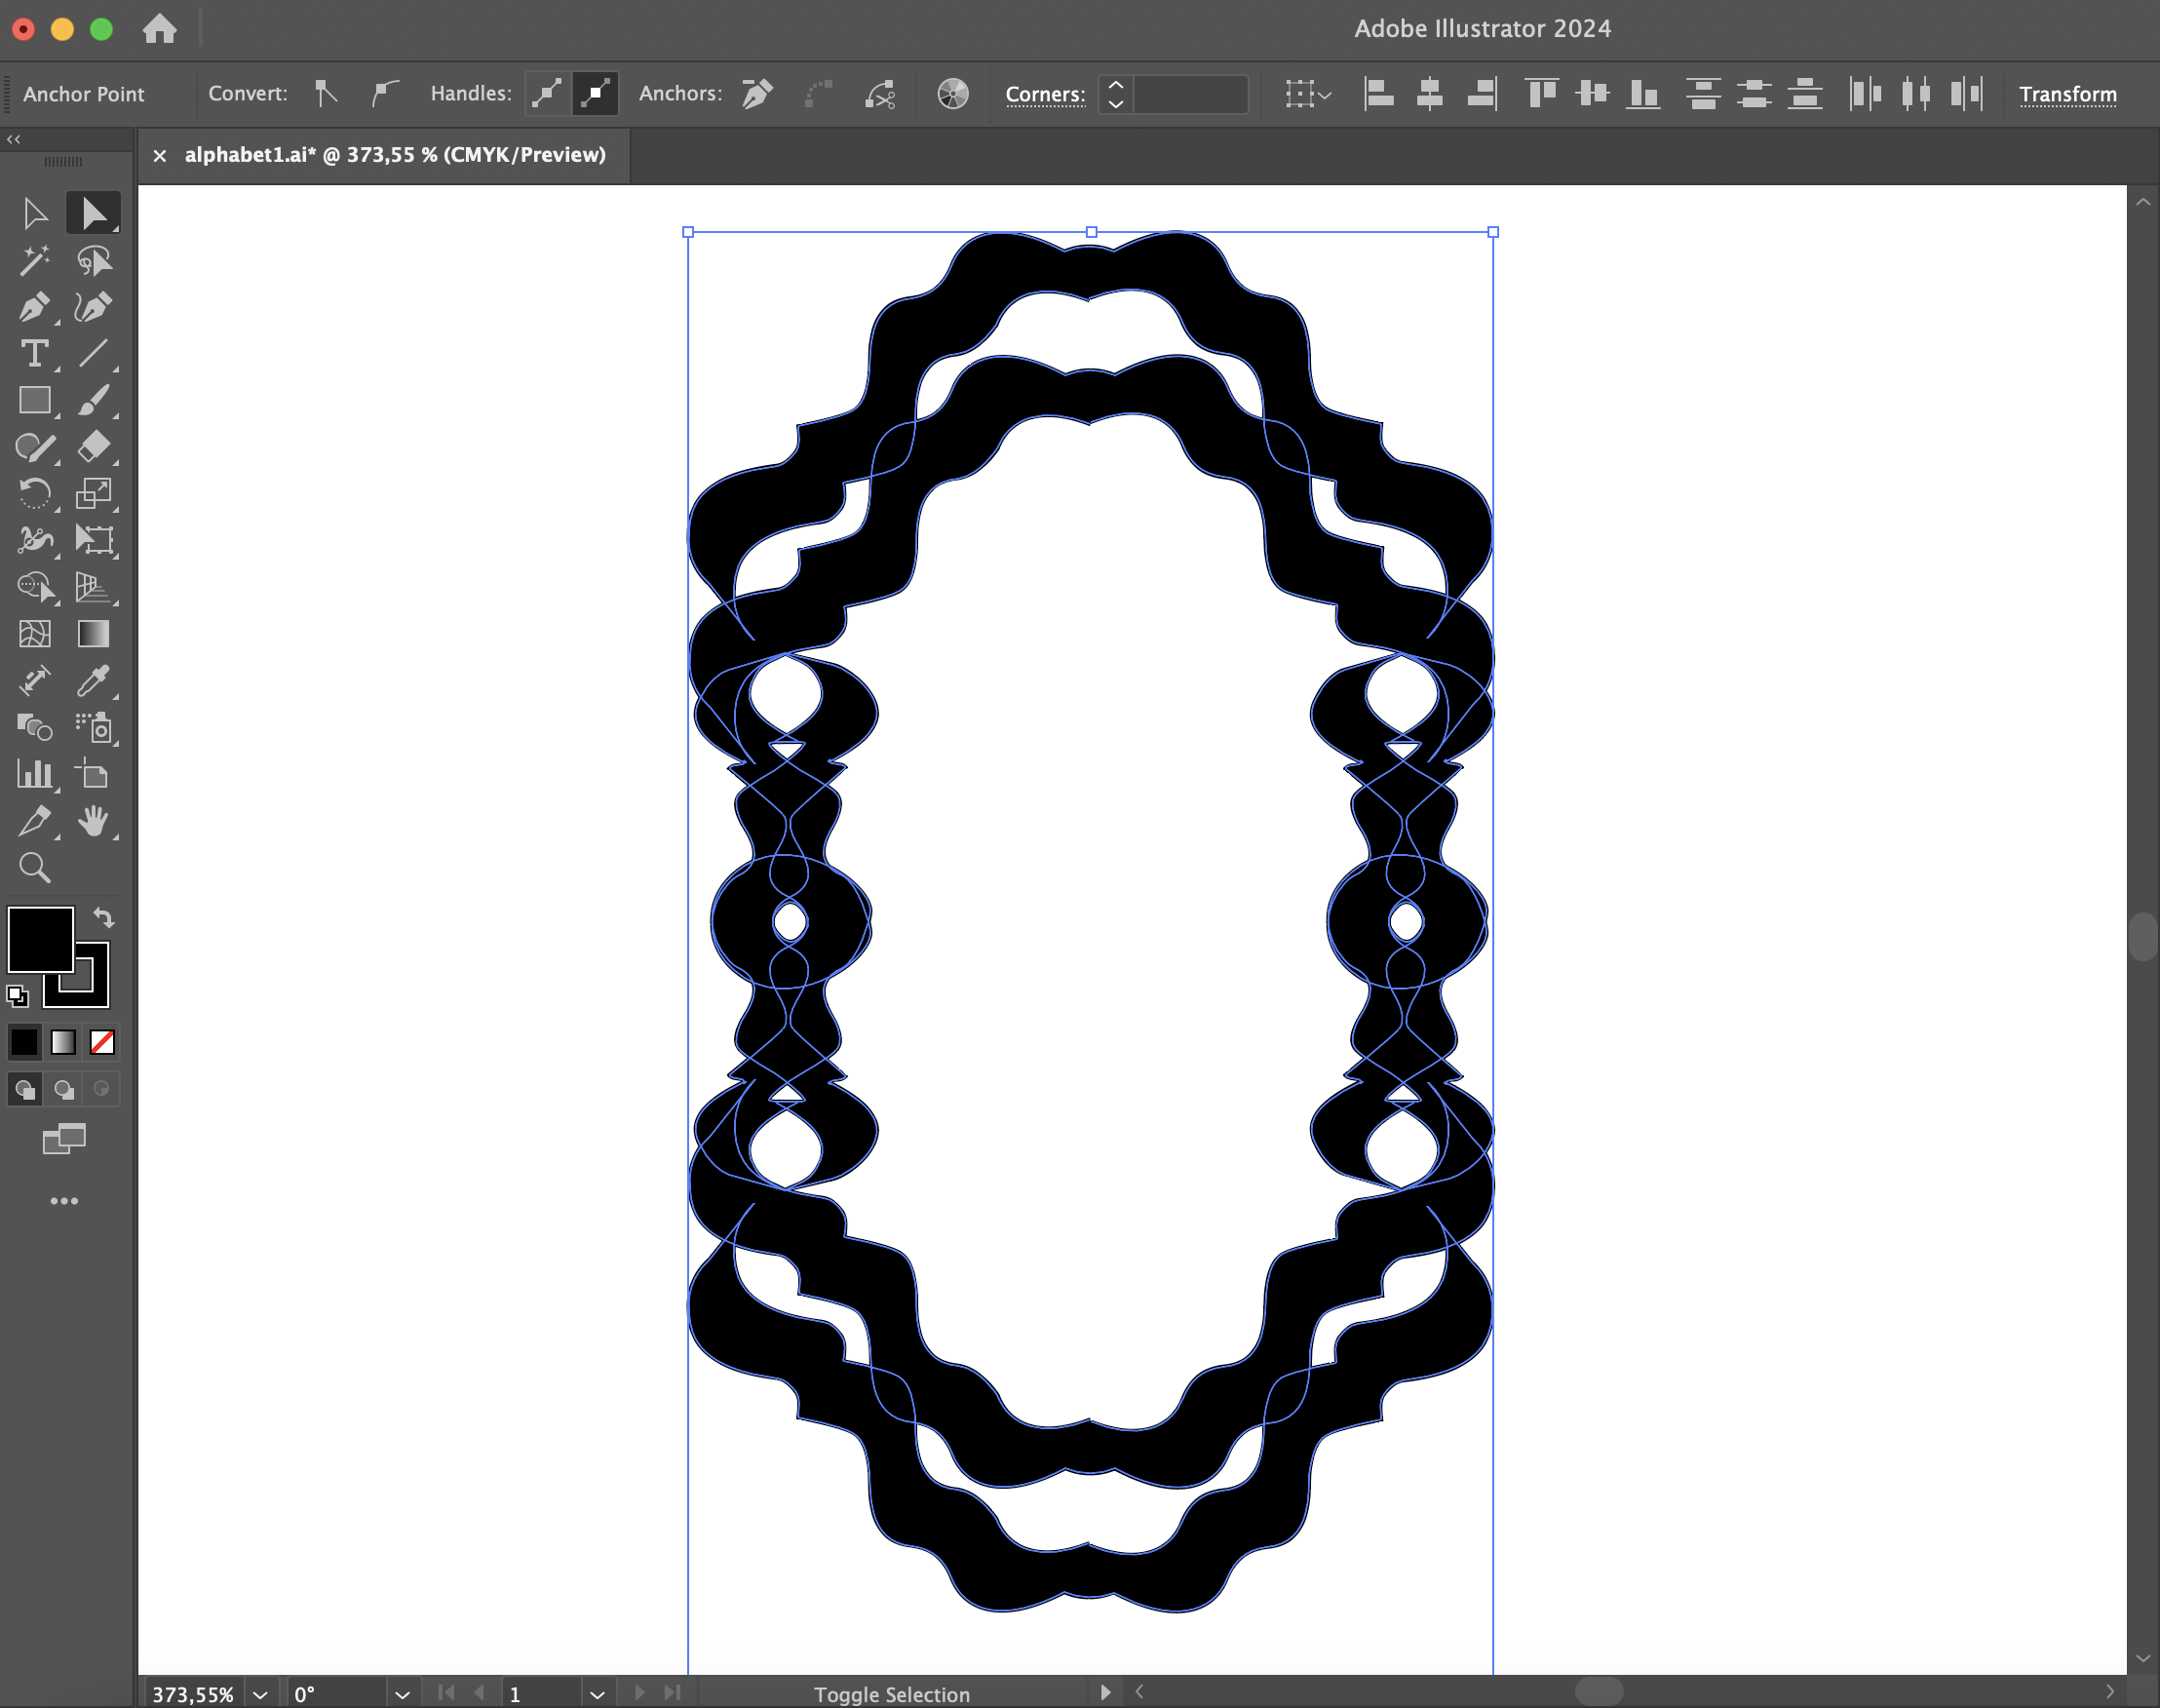Select the Eyedropper tool

click(x=94, y=681)
